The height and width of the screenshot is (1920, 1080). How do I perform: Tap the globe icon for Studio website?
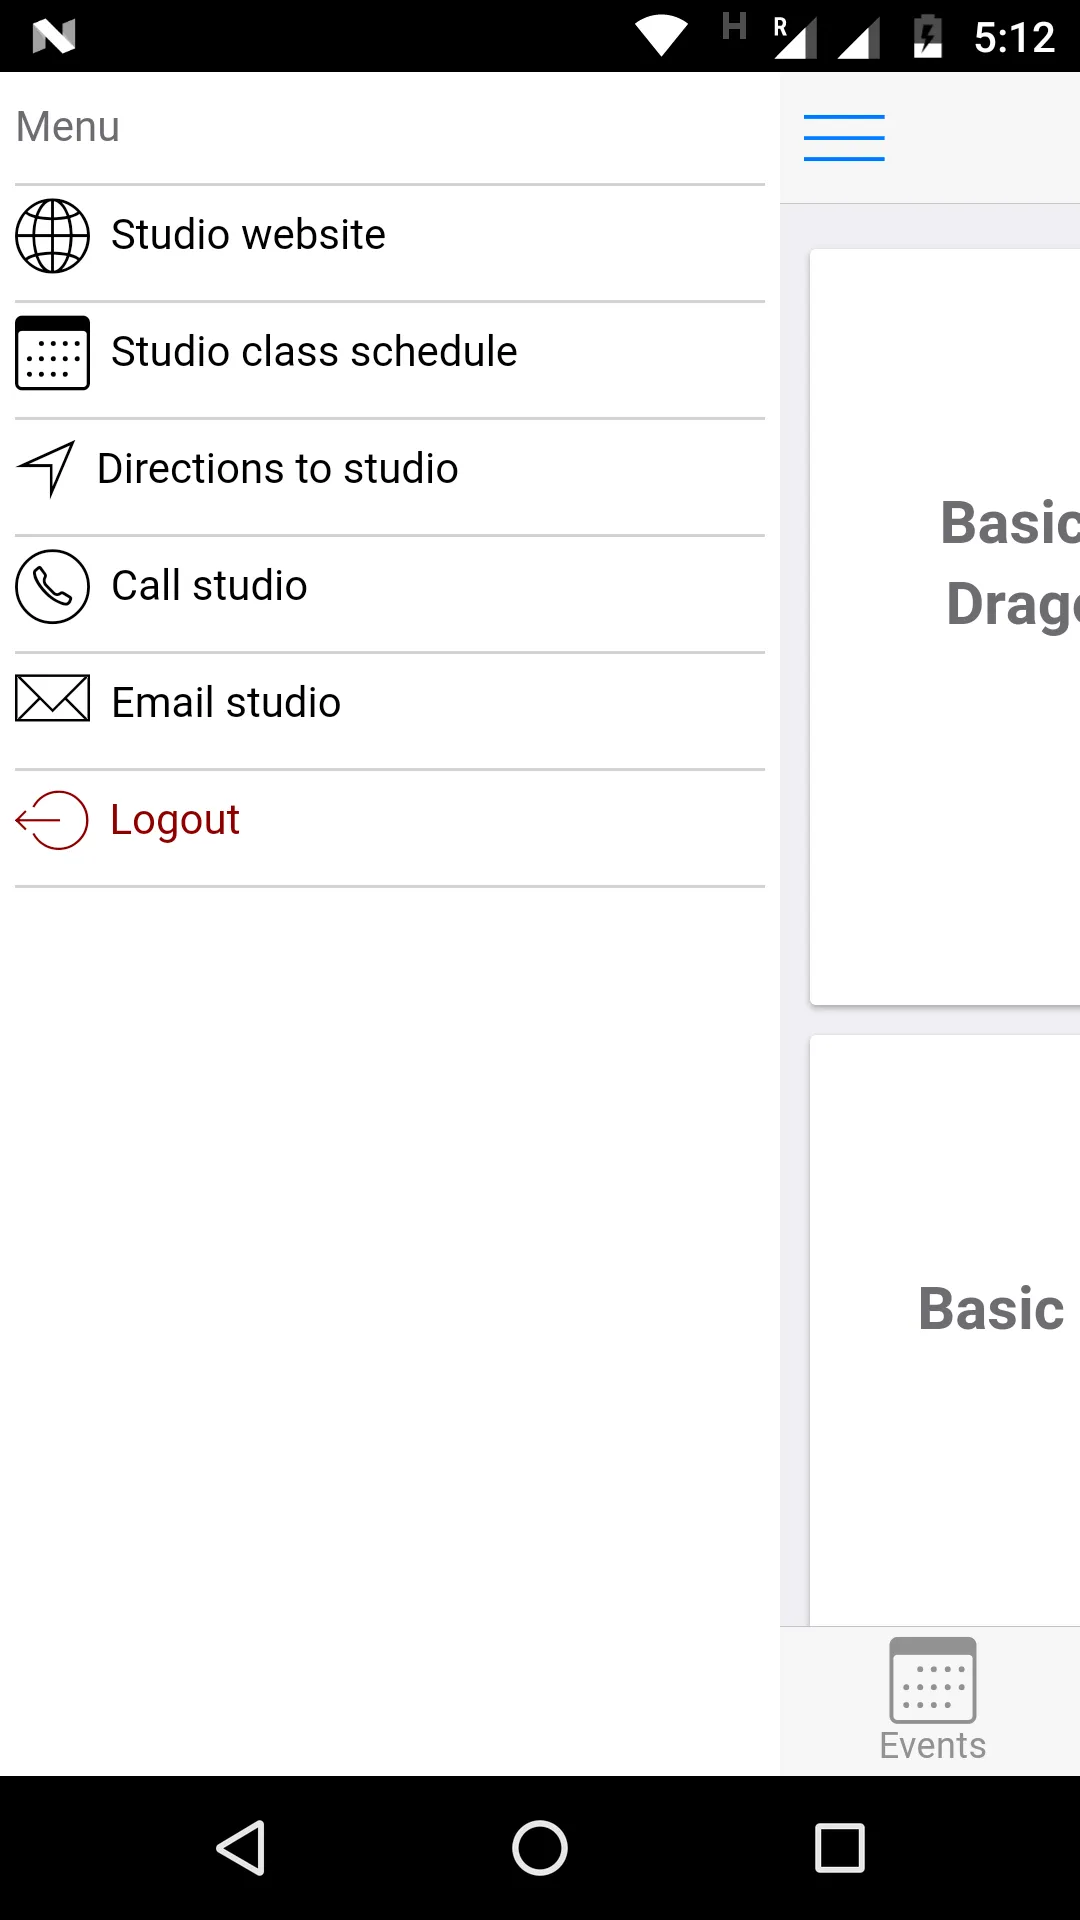coord(52,236)
